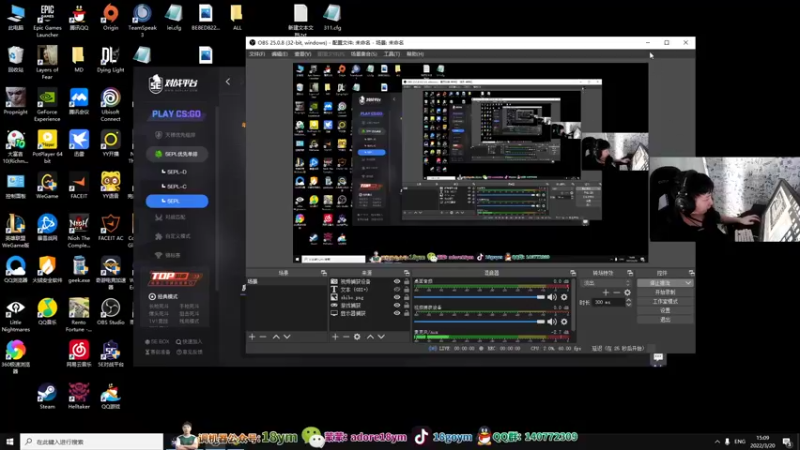800x450 pixels.
Task: Mute the second mixer channel speaker icon
Action: 552,321
